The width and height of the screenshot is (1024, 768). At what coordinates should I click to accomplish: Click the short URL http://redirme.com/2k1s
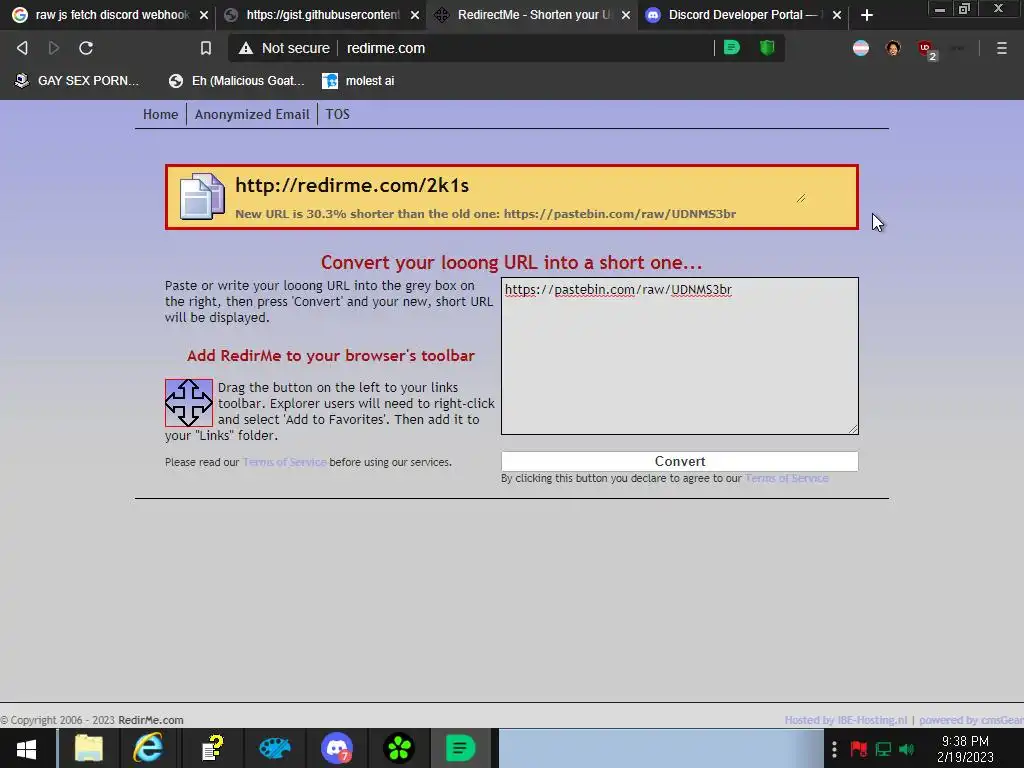click(352, 185)
